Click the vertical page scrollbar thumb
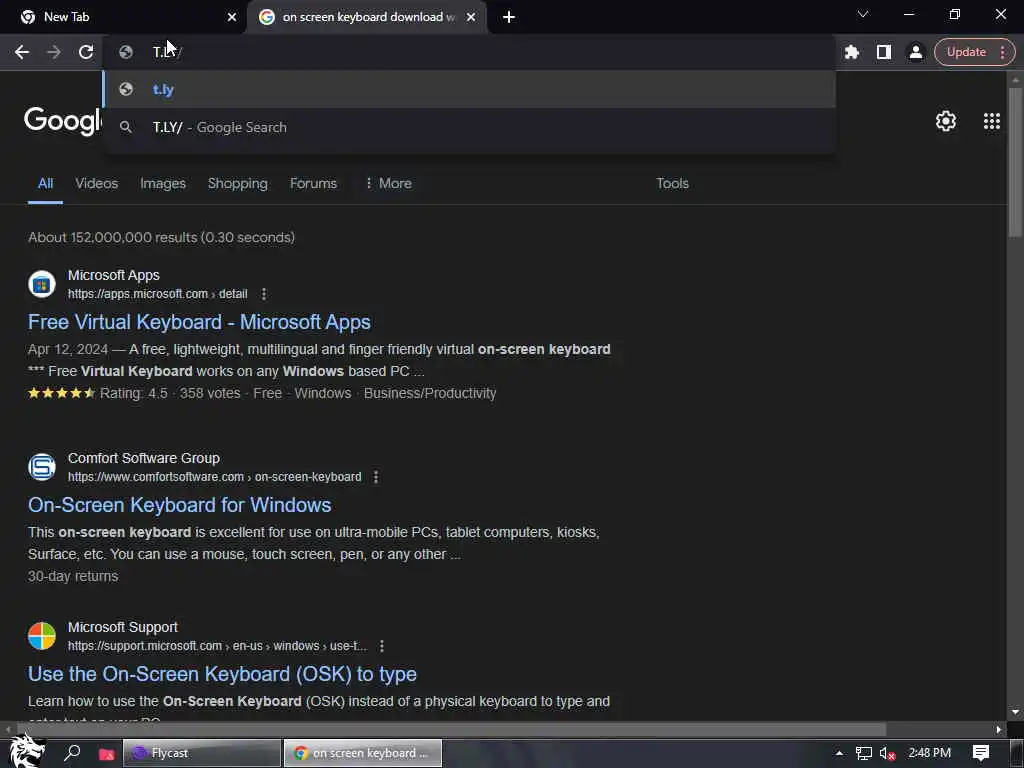This screenshot has width=1024, height=768. (x=1015, y=161)
